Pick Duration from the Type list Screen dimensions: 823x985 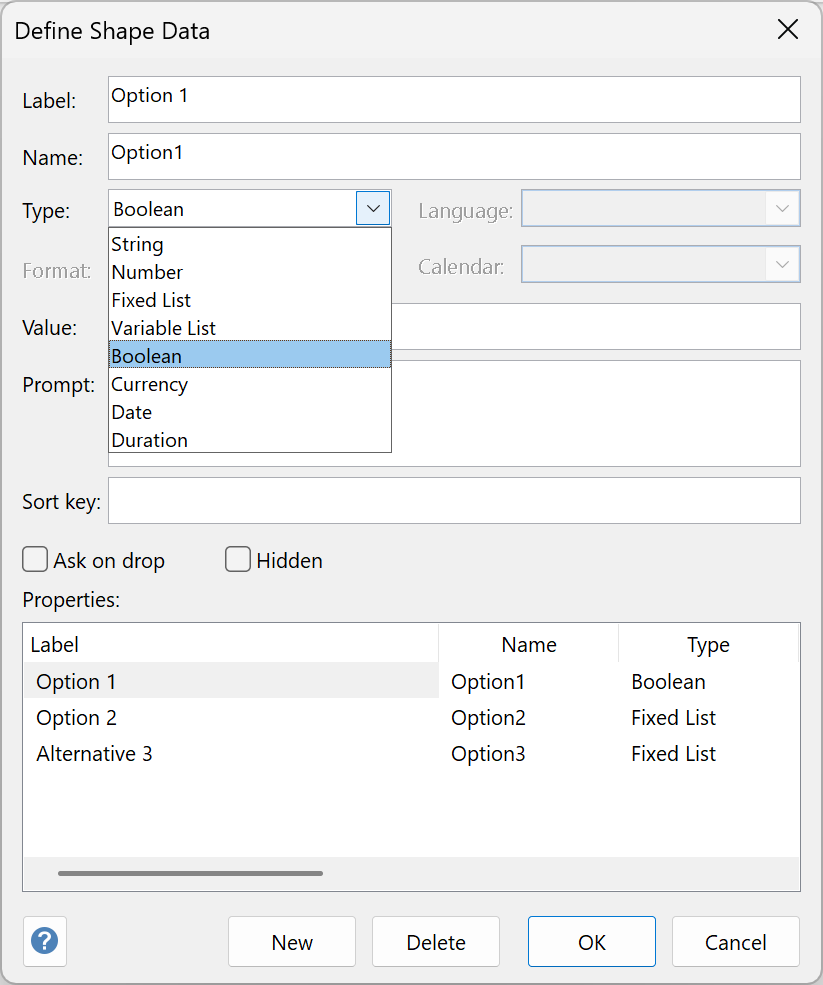point(150,440)
